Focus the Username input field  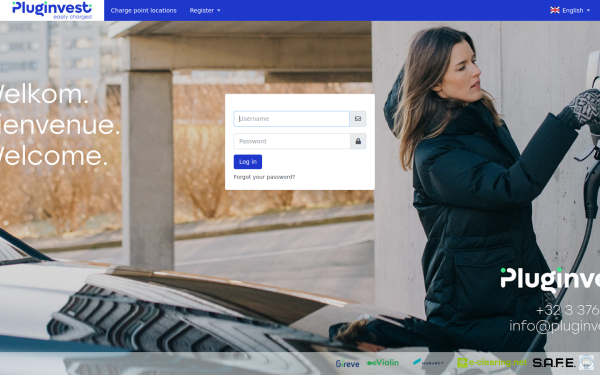tap(292, 119)
